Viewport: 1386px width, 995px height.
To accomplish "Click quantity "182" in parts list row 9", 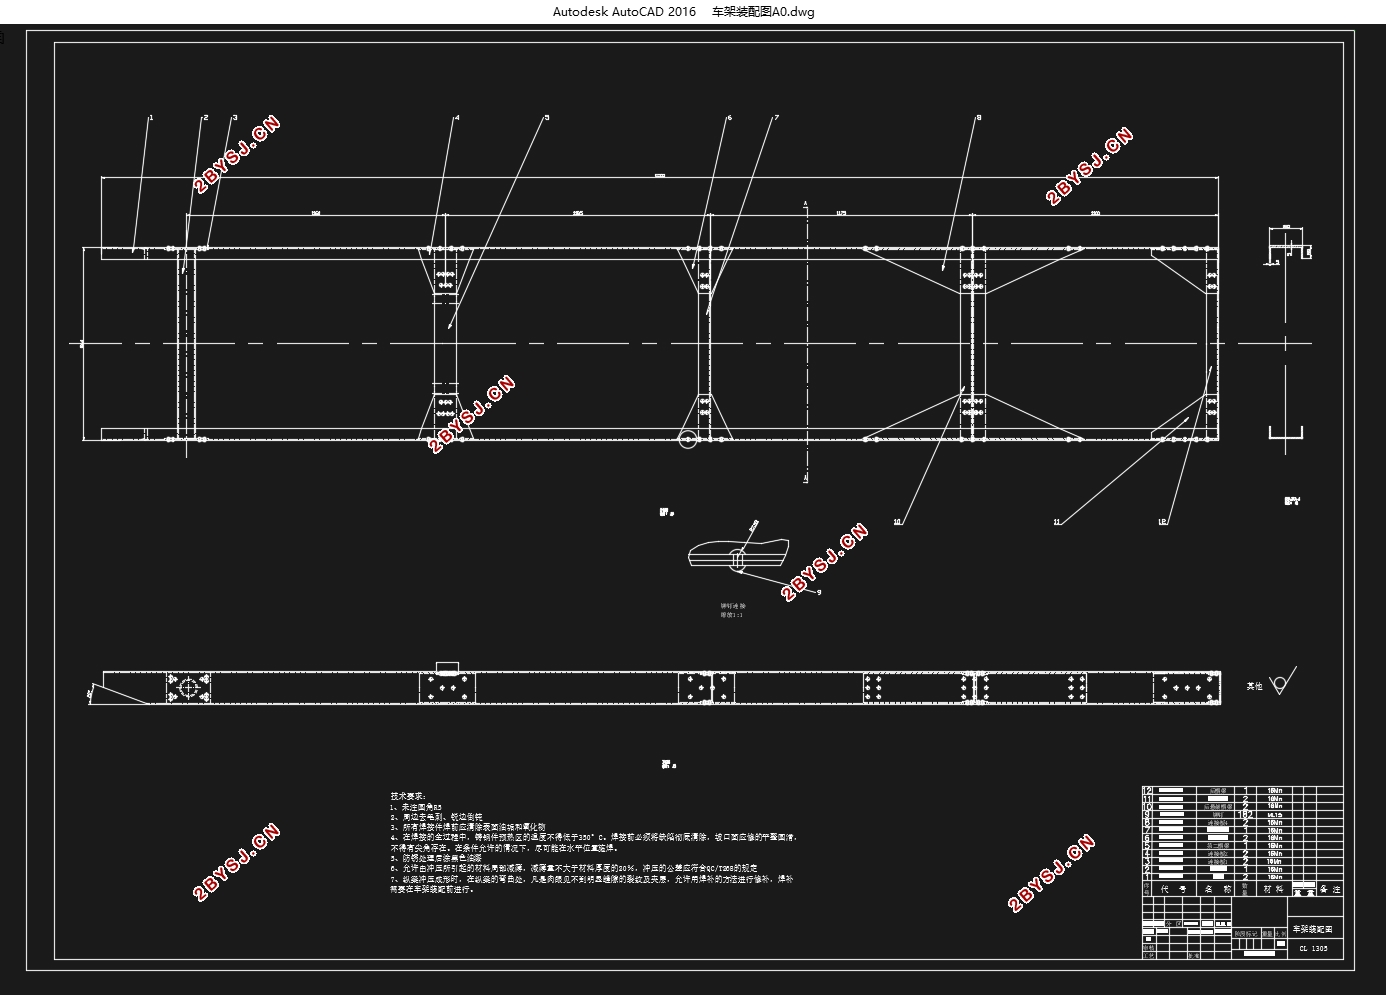I will pos(1245,815).
